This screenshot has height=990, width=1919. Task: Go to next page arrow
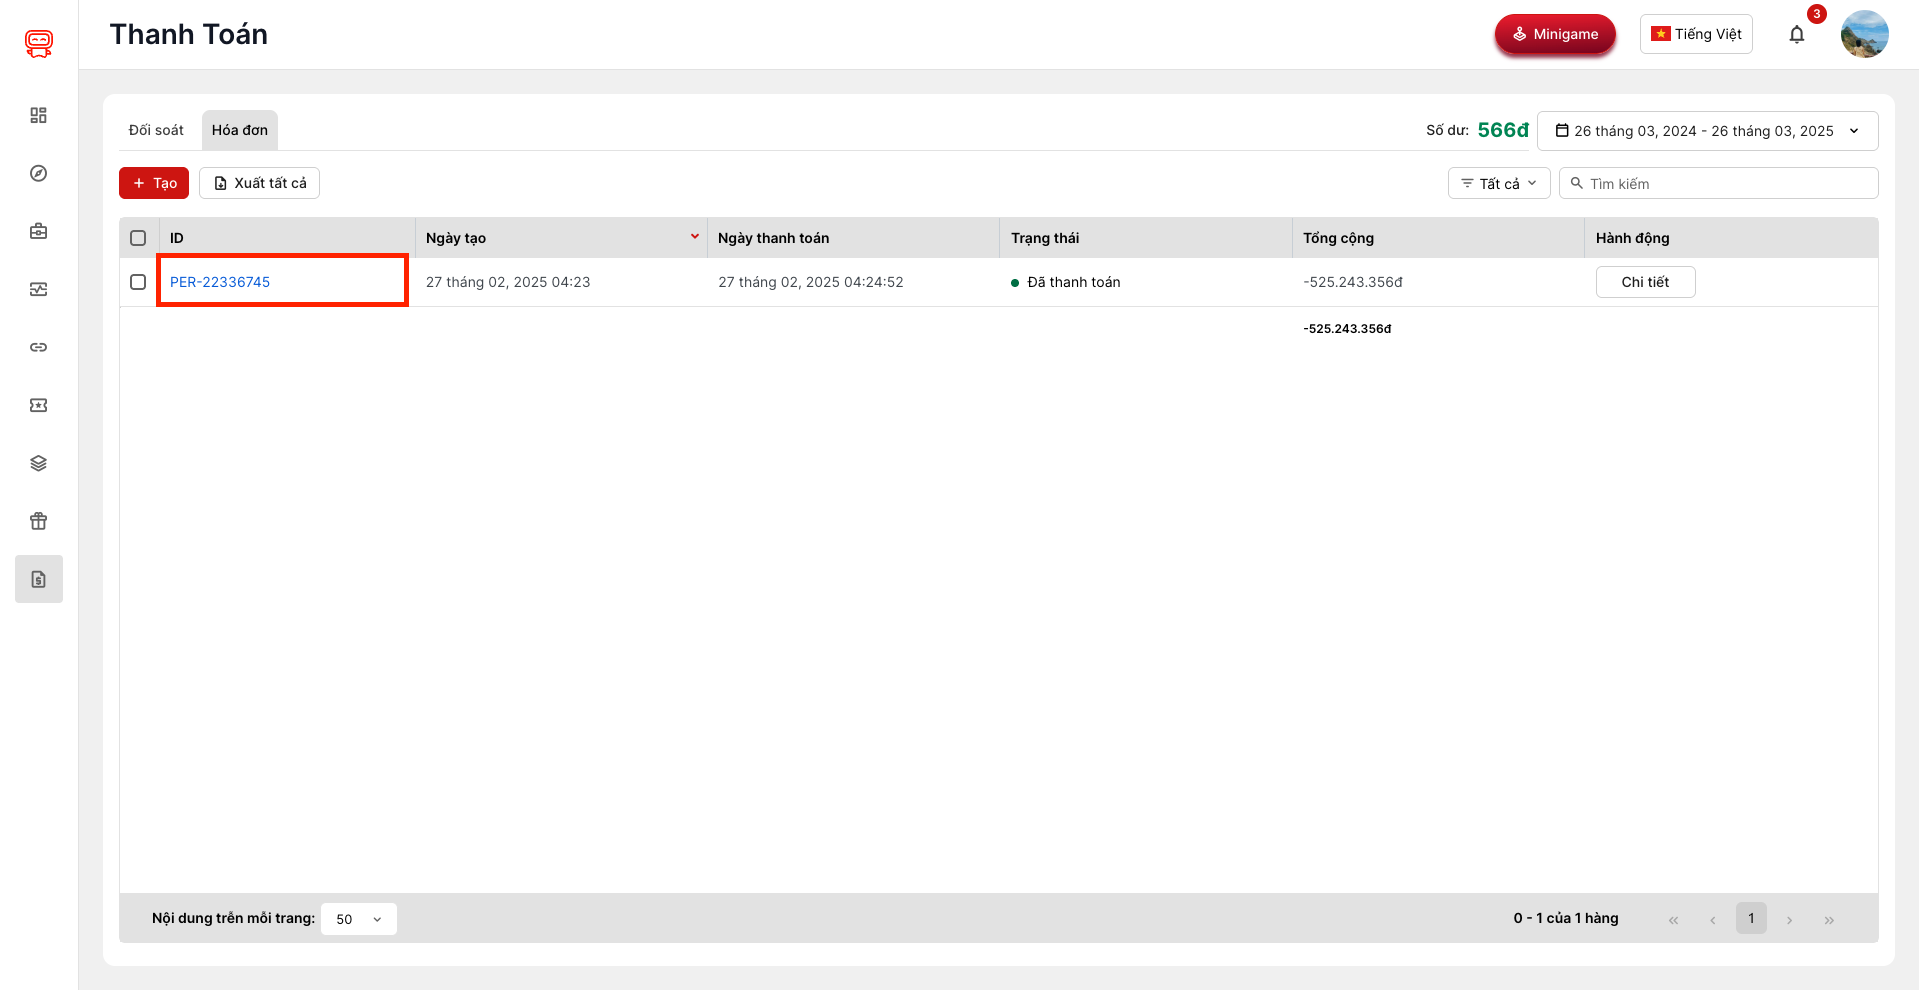[x=1789, y=920]
